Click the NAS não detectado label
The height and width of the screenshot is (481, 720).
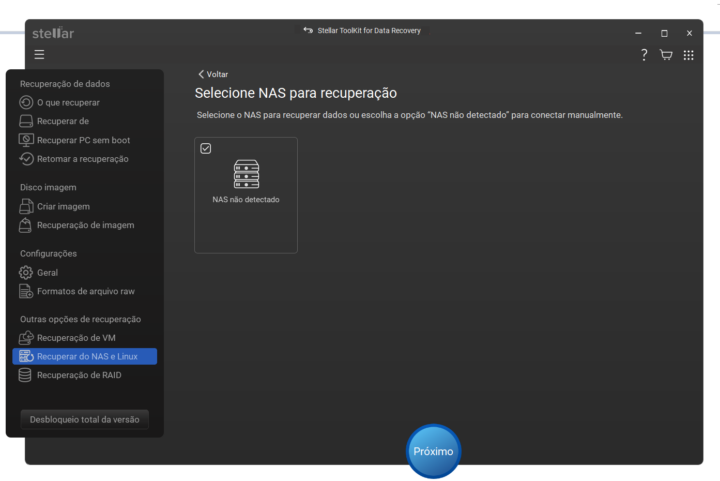(x=246, y=200)
